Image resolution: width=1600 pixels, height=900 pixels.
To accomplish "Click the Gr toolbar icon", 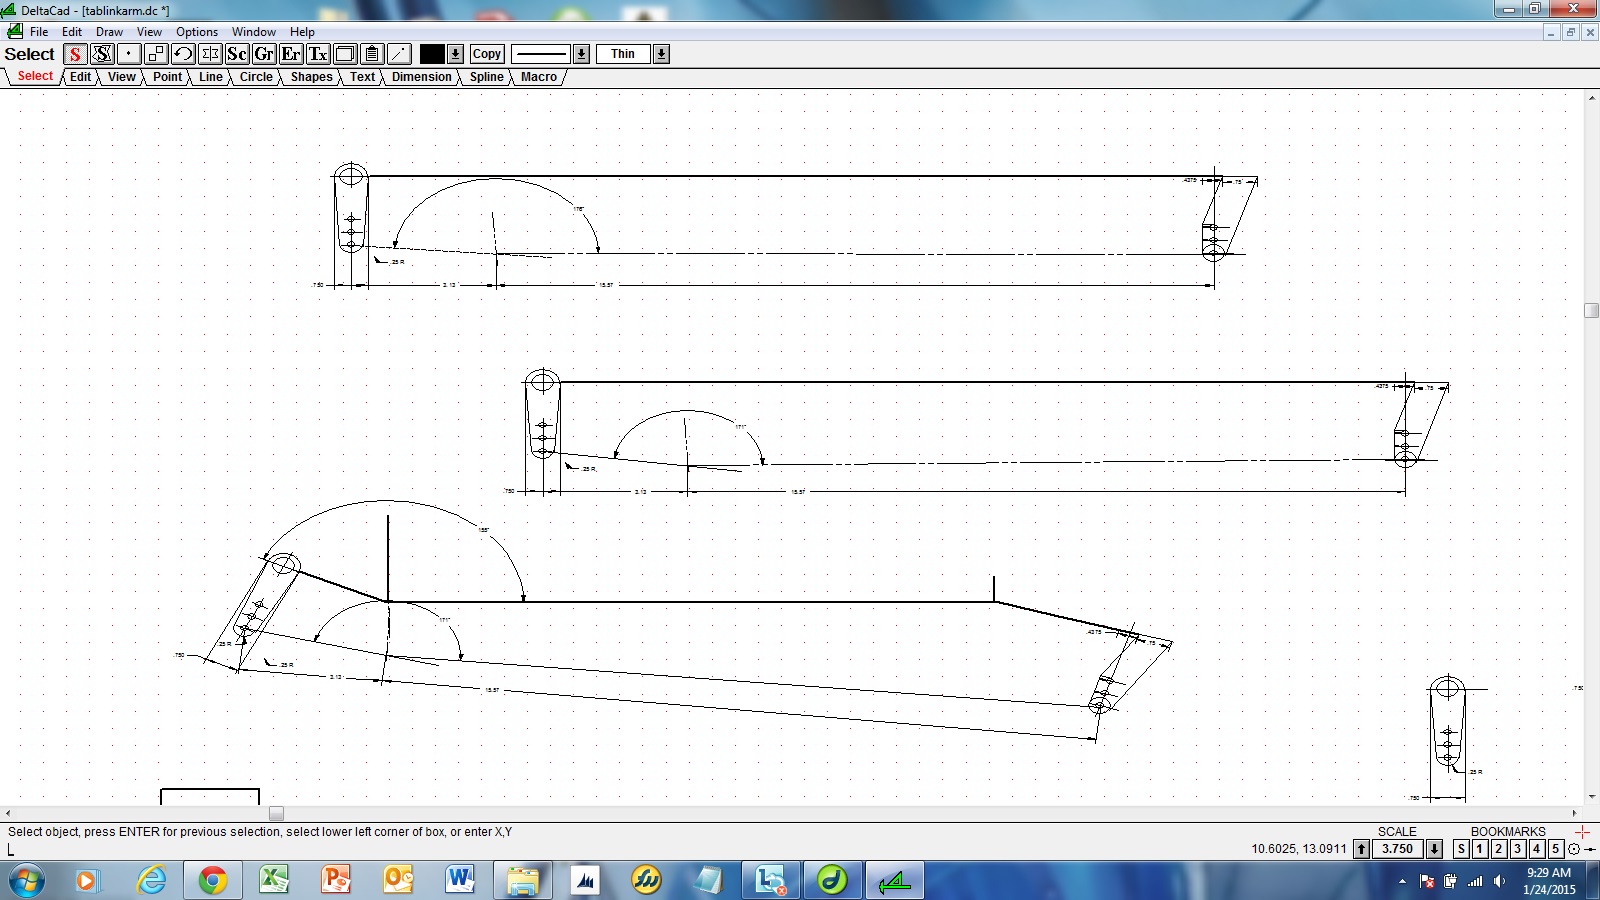I will 264,54.
